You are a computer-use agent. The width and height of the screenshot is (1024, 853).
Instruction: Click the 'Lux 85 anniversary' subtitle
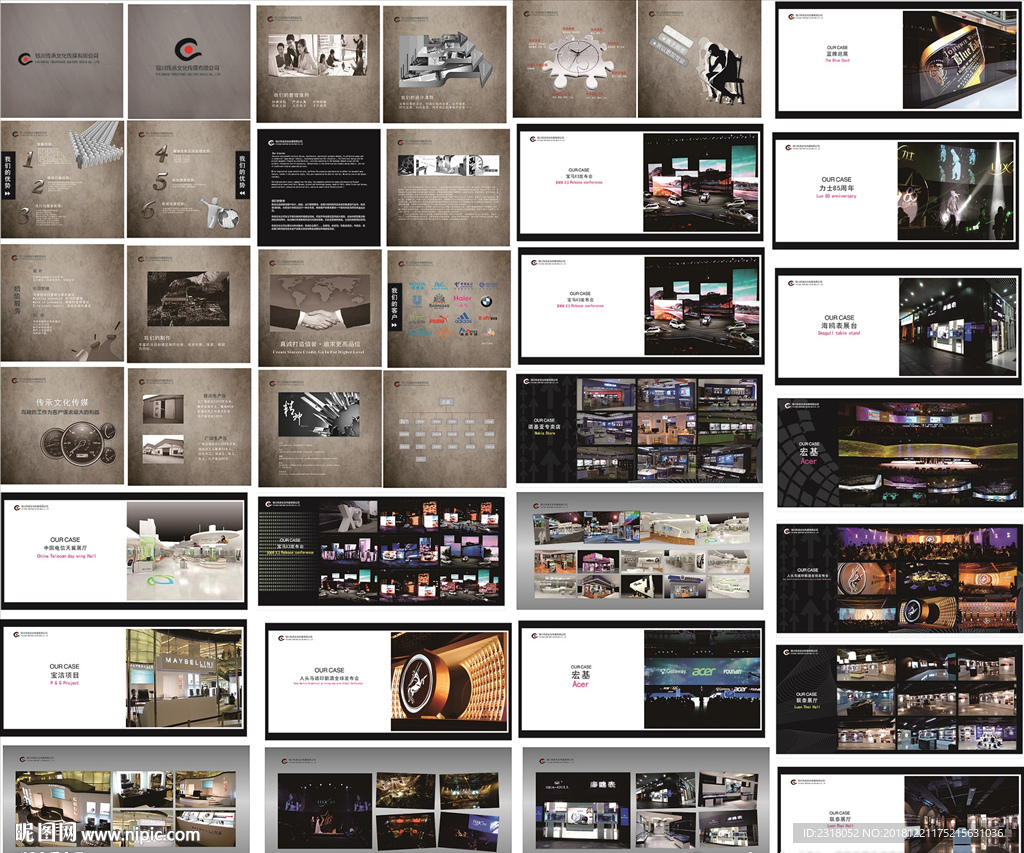pos(836,196)
